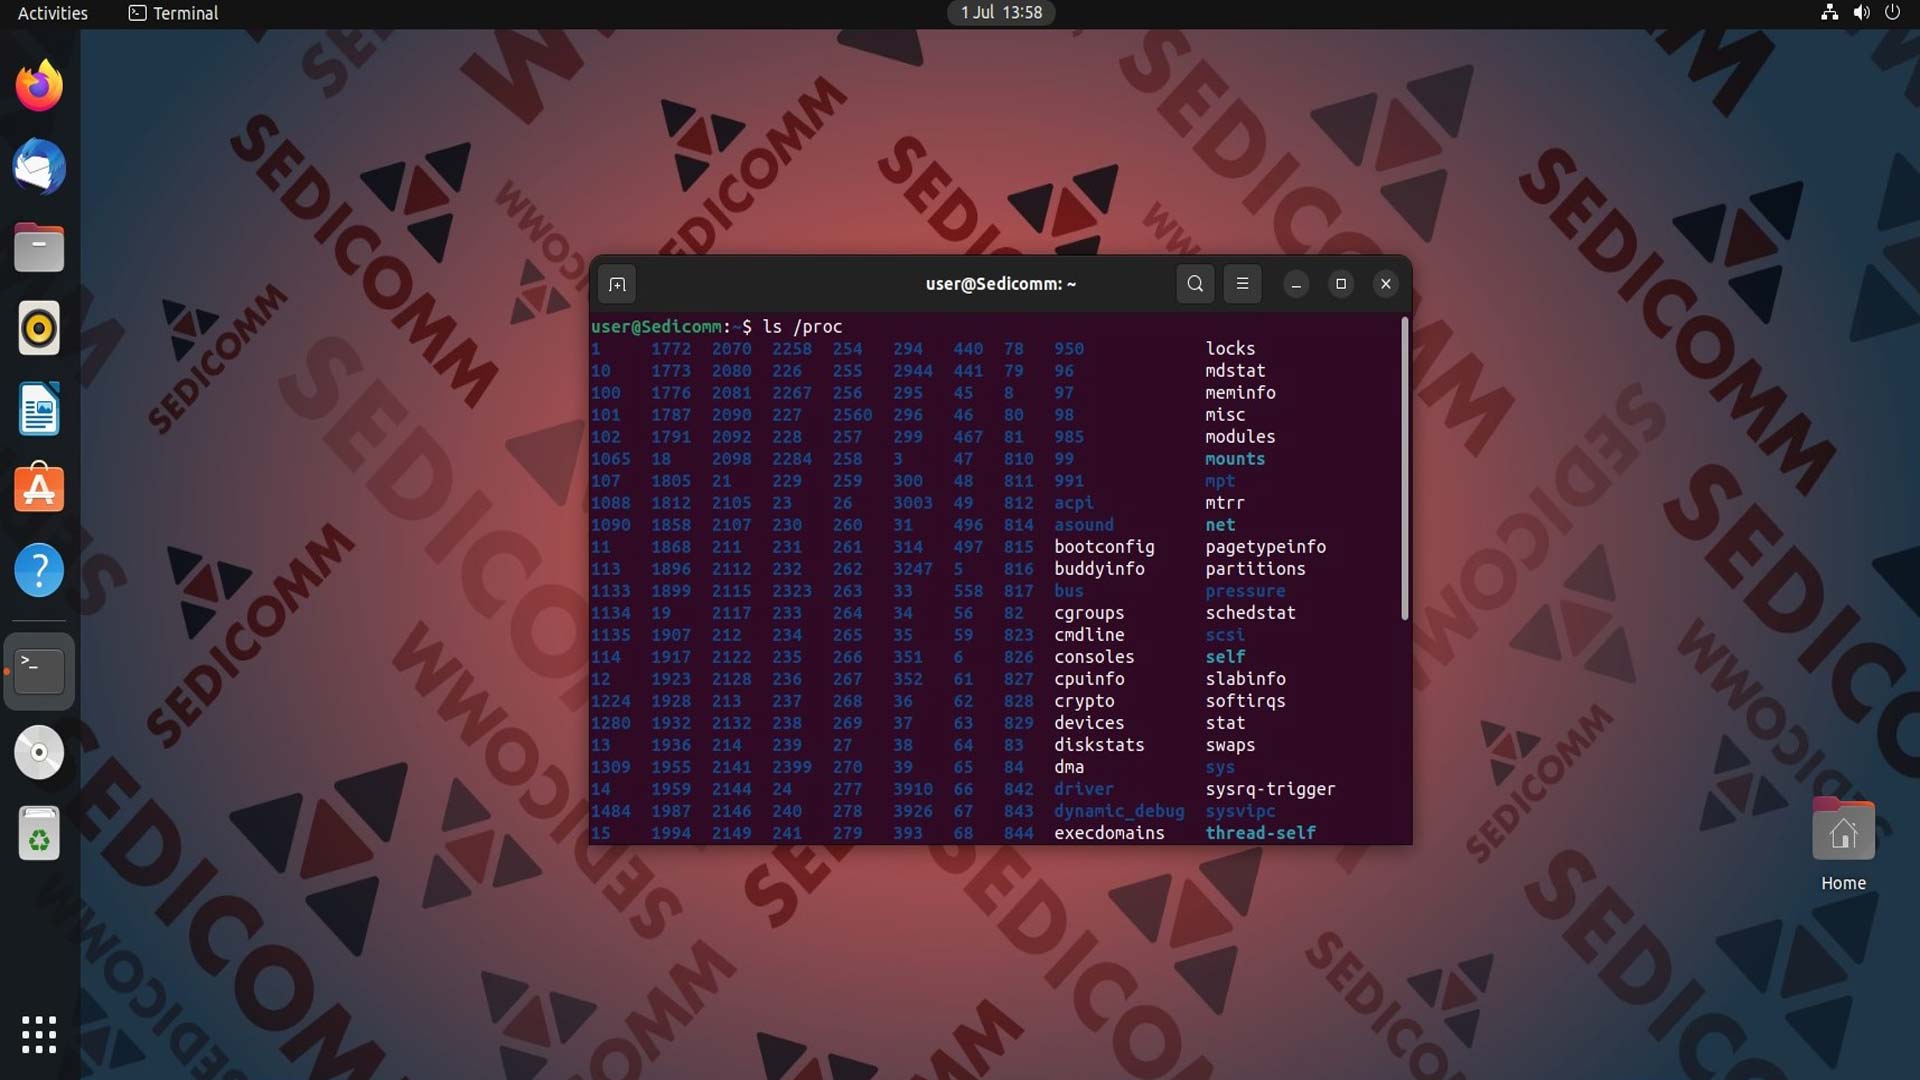Image resolution: width=1920 pixels, height=1080 pixels.
Task: Open the Trash icon in dock
Action: [39, 833]
